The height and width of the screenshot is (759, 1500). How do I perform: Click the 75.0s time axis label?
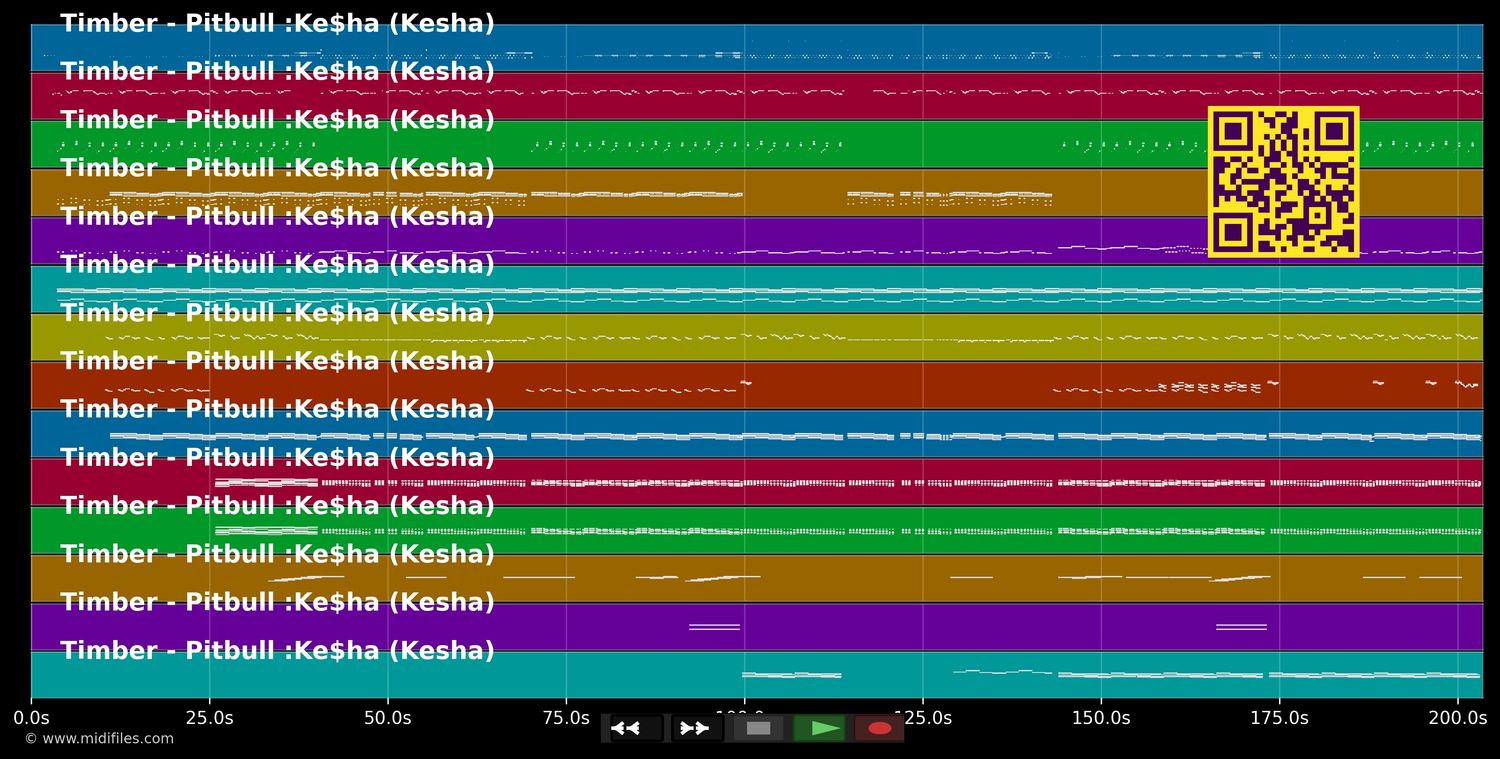[x=566, y=717]
